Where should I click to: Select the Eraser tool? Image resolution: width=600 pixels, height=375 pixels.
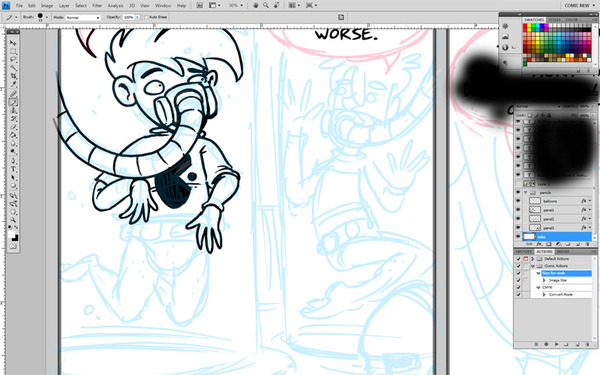click(13, 127)
